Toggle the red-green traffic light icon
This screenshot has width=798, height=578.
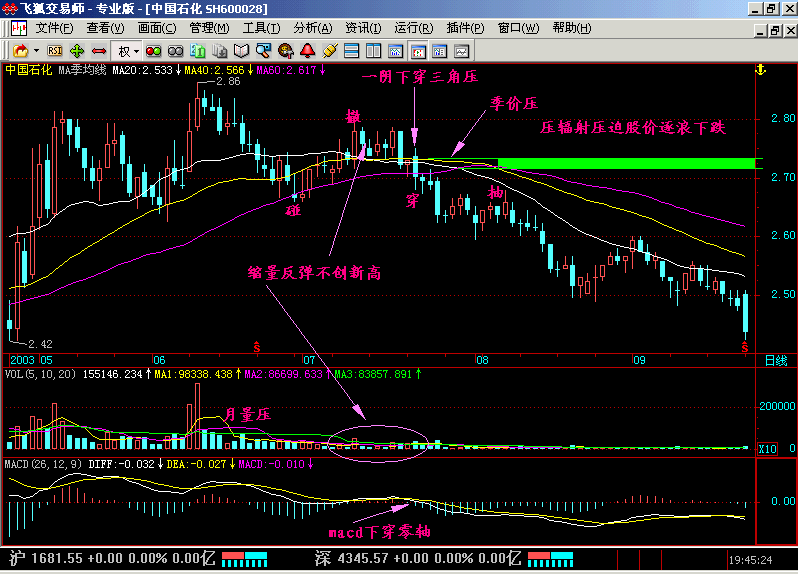[x=152, y=50]
